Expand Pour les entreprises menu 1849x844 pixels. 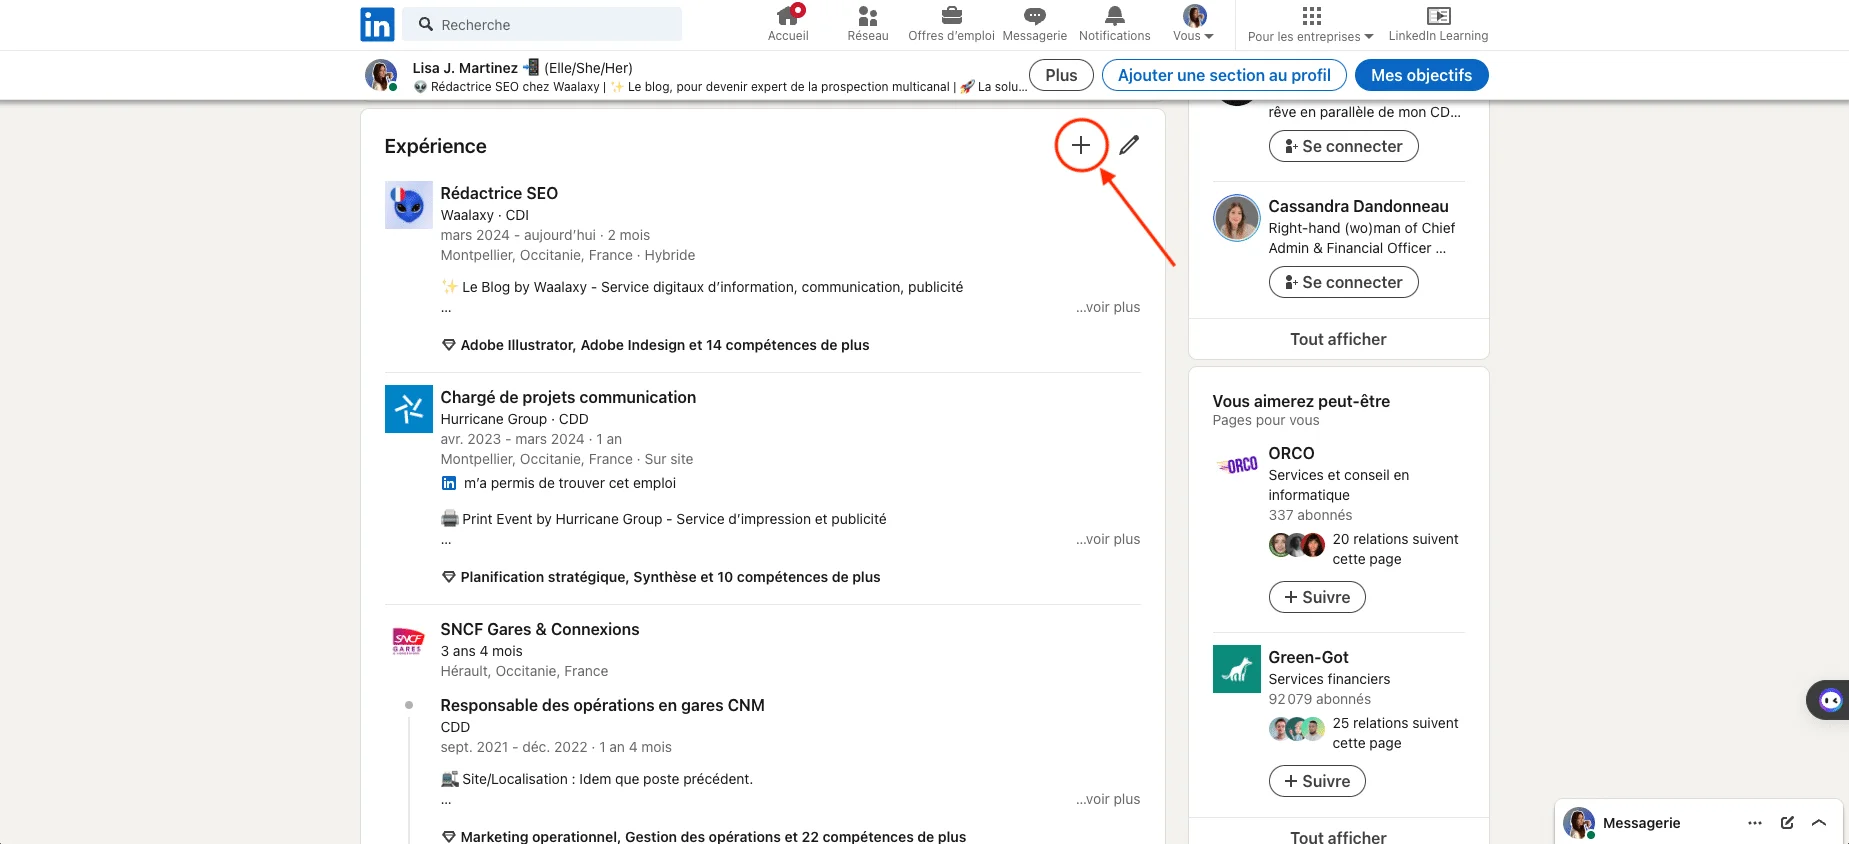pos(1311,24)
